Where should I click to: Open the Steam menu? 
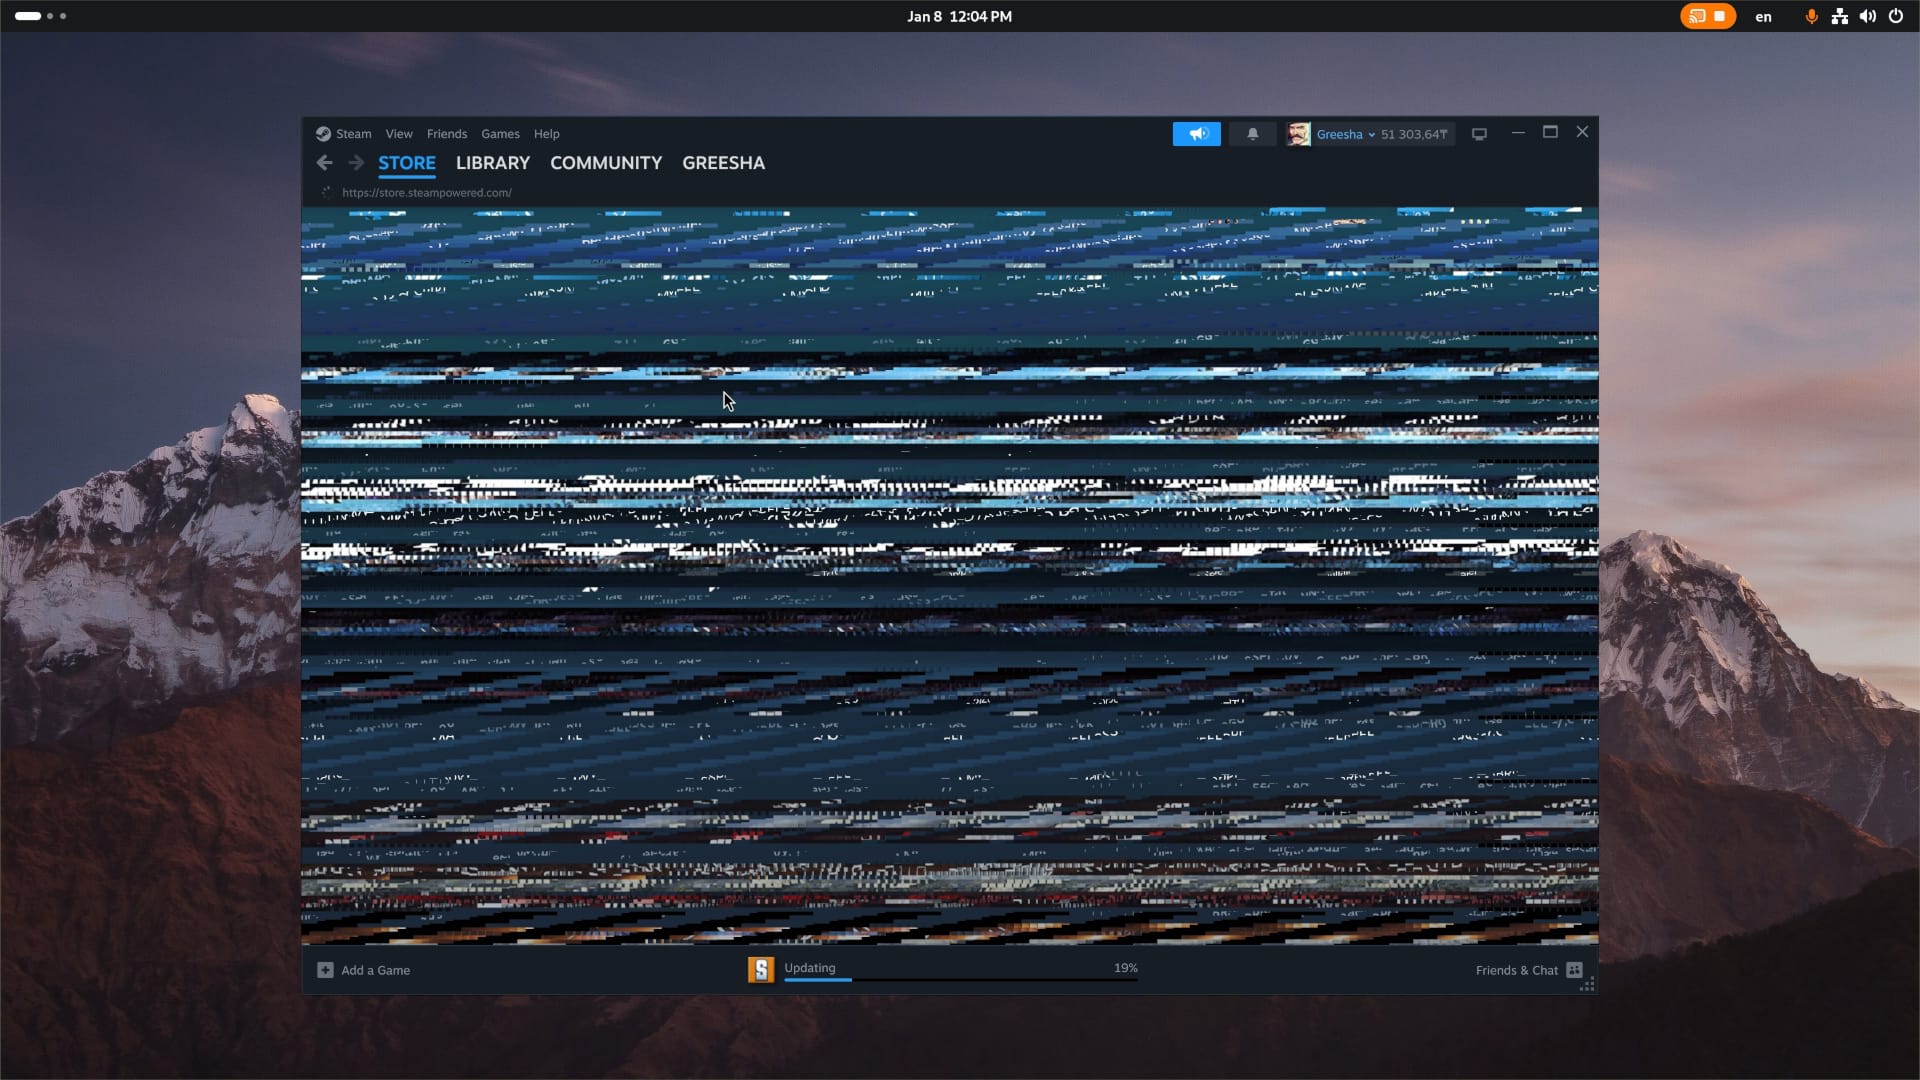pos(352,134)
